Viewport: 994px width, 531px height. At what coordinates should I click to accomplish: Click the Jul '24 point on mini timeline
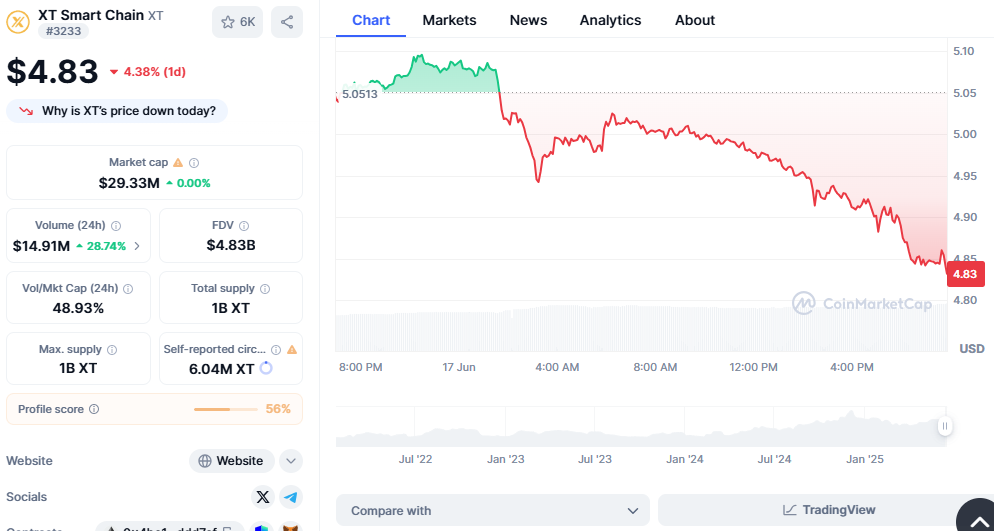tap(774, 459)
